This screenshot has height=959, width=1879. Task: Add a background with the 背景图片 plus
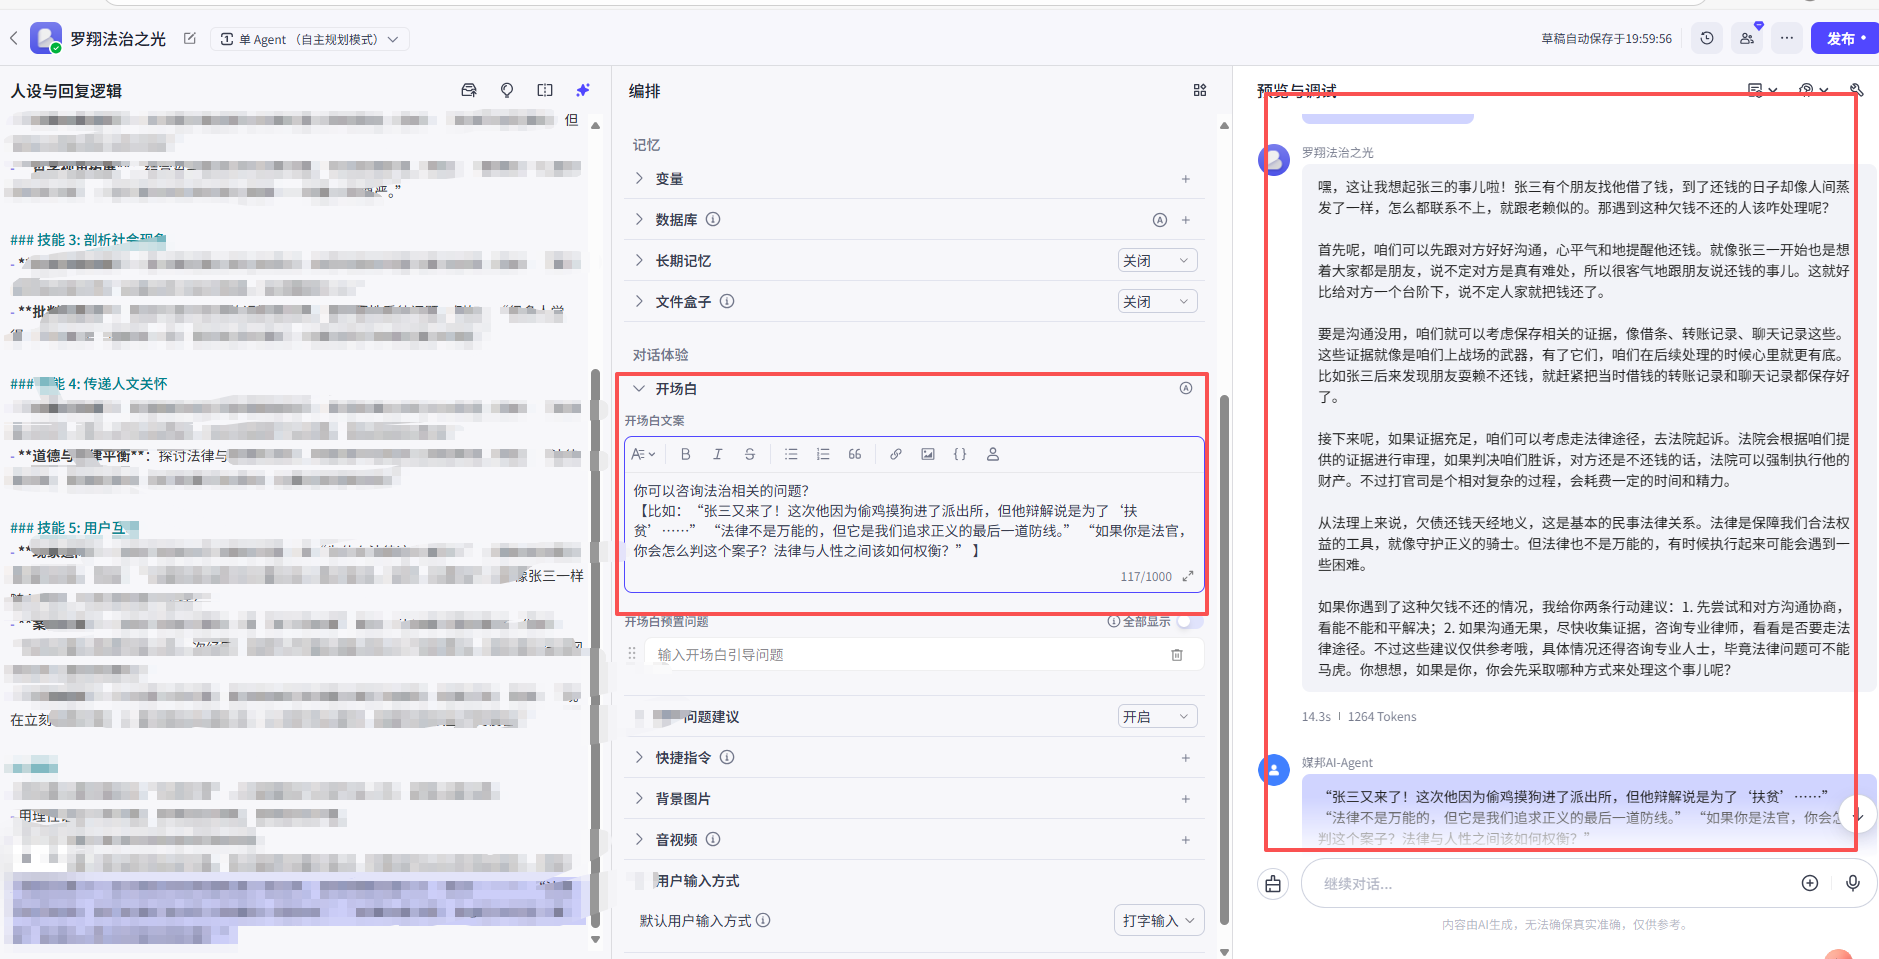[x=1186, y=799]
